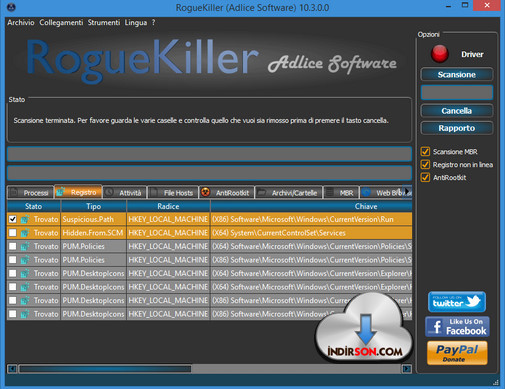Click the registry icon in Hidden.From.SCM row
The height and width of the screenshot is (389, 505).
25,233
